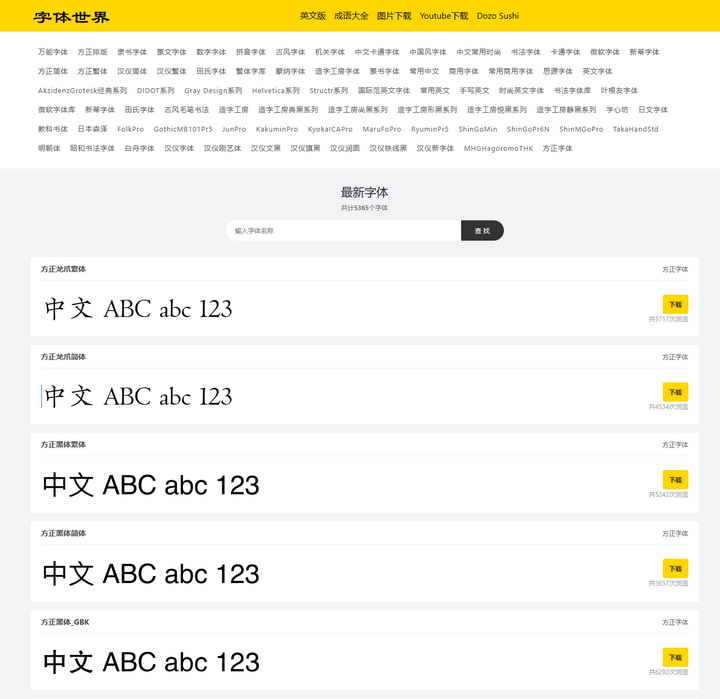Select the 书法字体 category
Image resolution: width=720 pixels, height=699 pixels.
click(526, 52)
